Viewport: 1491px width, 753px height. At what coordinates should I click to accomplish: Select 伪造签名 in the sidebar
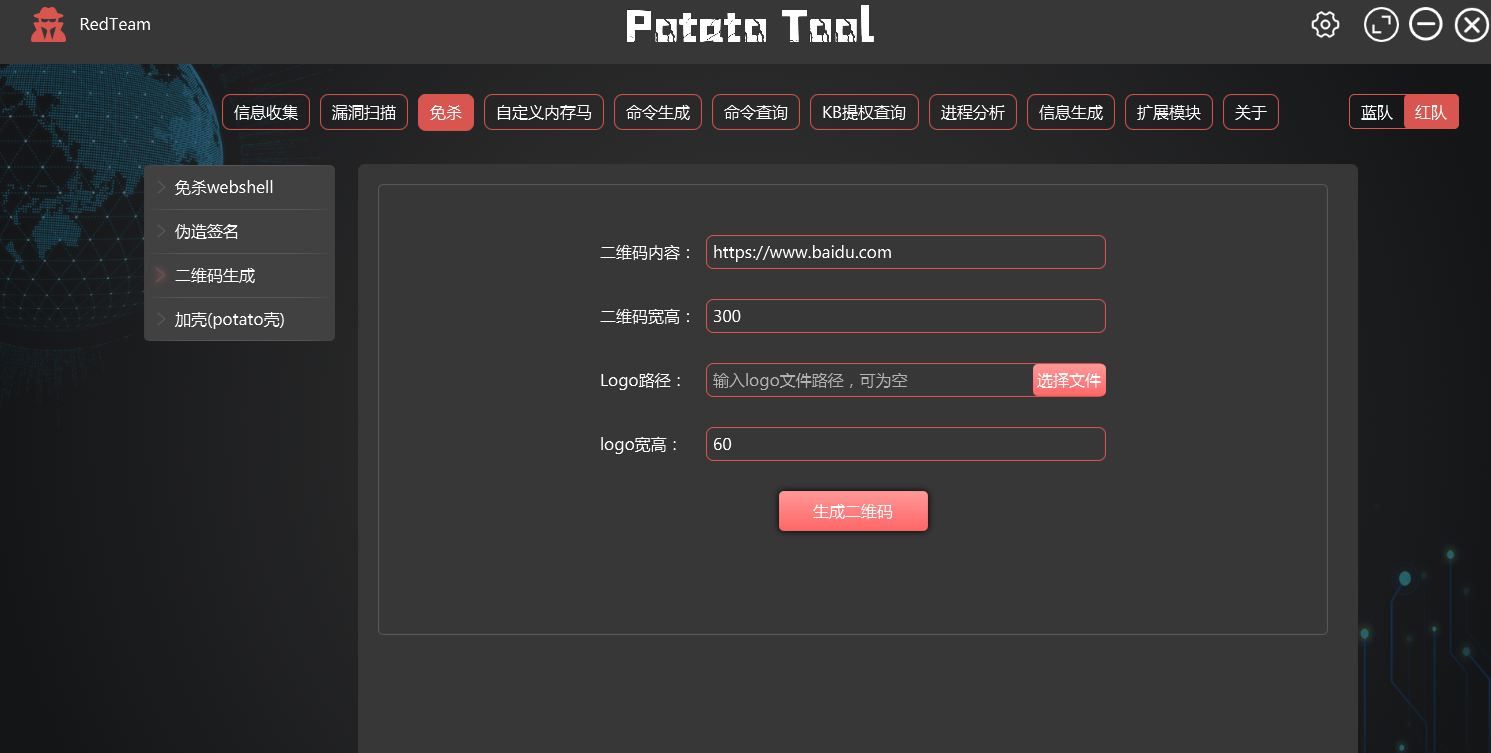tap(239, 231)
